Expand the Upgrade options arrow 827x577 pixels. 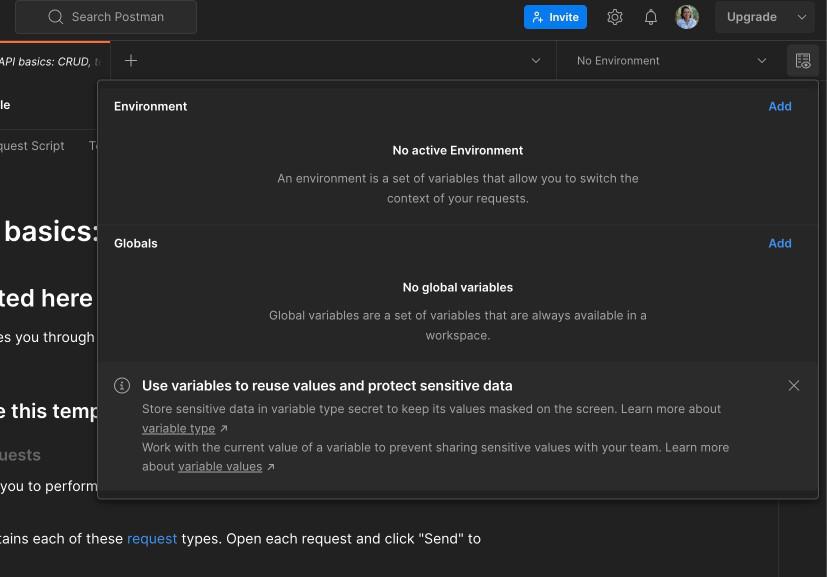coord(801,17)
